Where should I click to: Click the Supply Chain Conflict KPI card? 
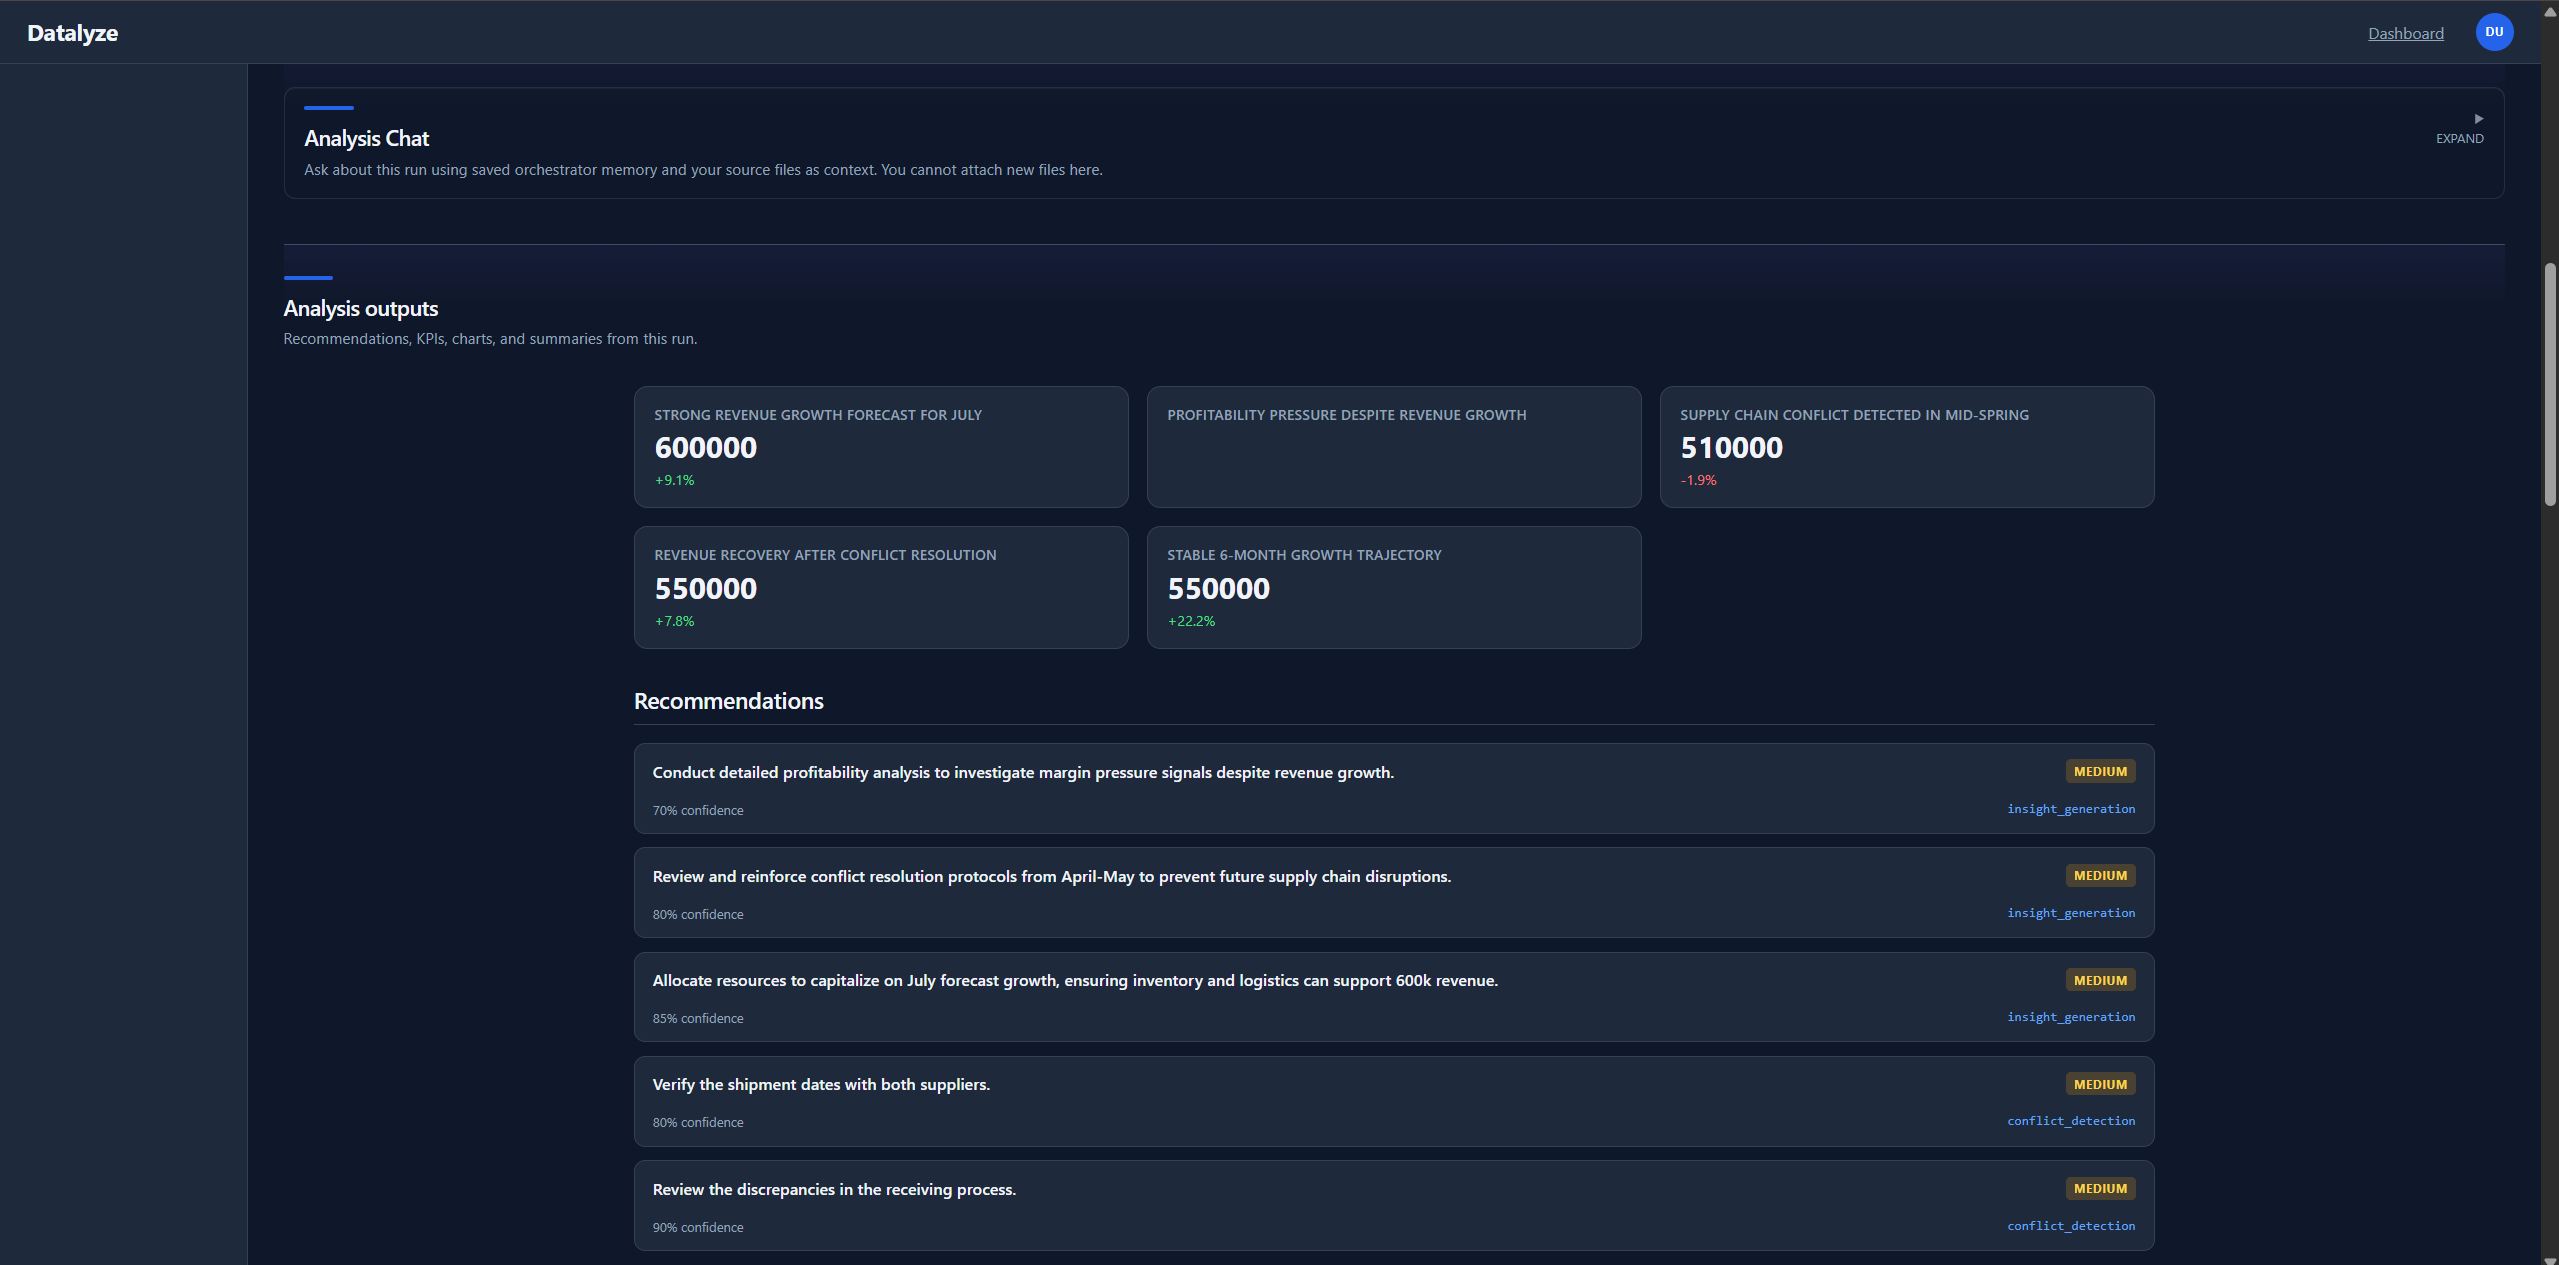1906,447
